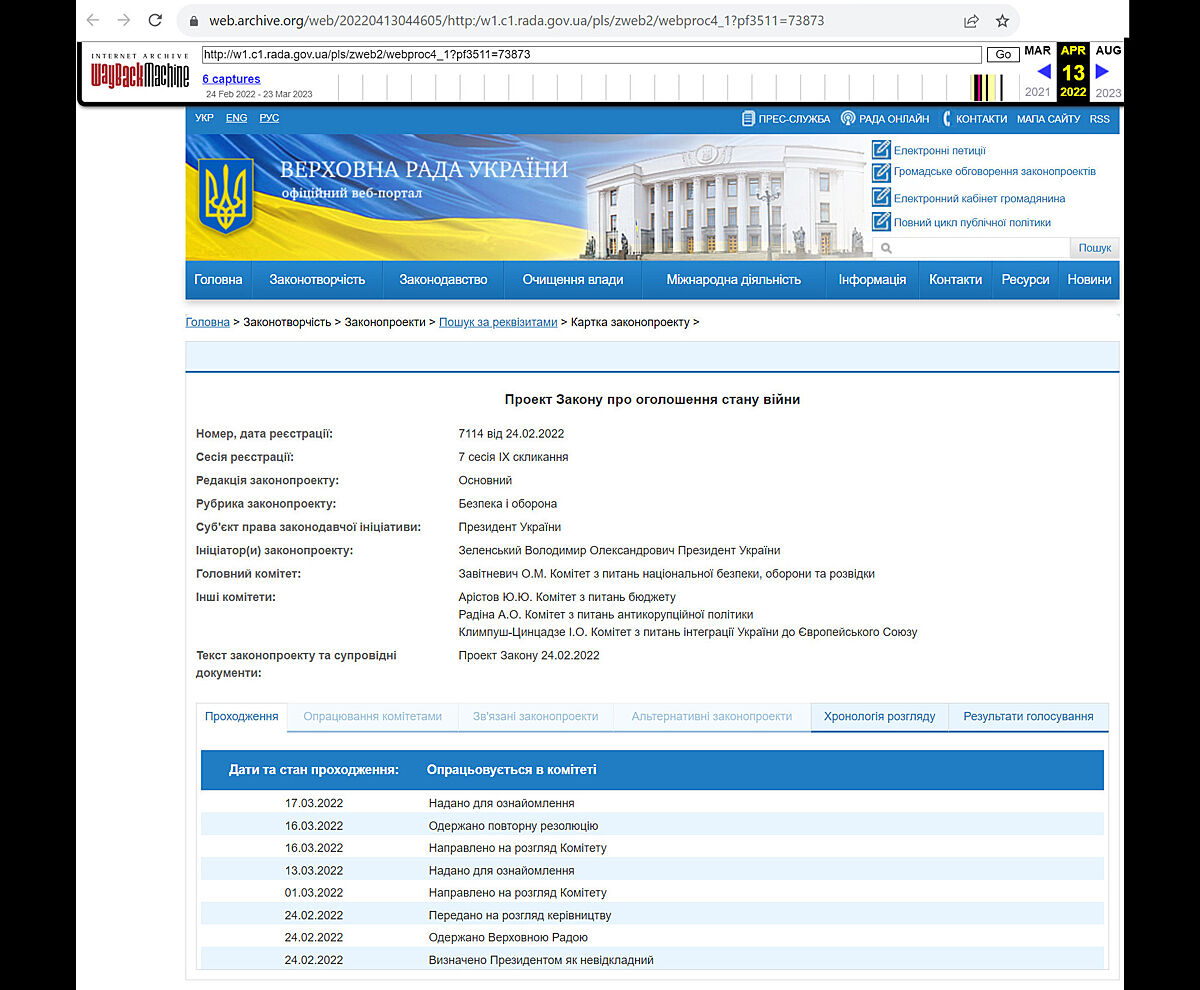Click Пошук за реквізитами breadcrumb link
Viewport: 1200px width, 990px height.
pos(498,322)
